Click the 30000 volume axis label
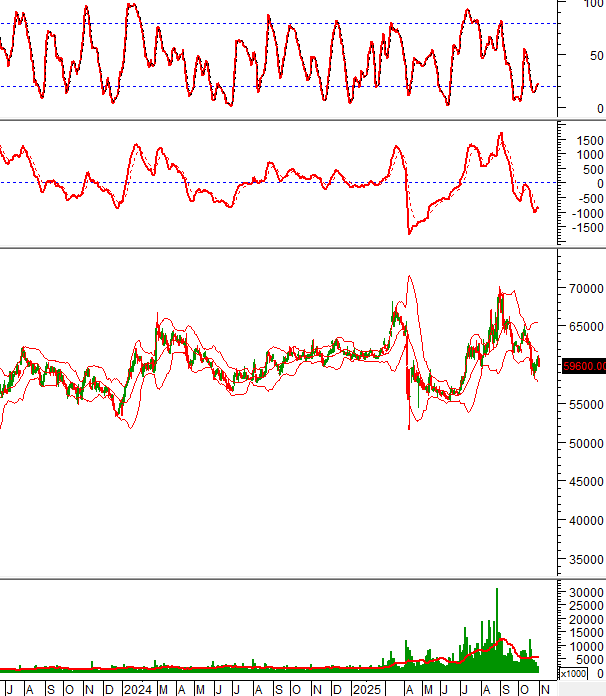 (584, 593)
